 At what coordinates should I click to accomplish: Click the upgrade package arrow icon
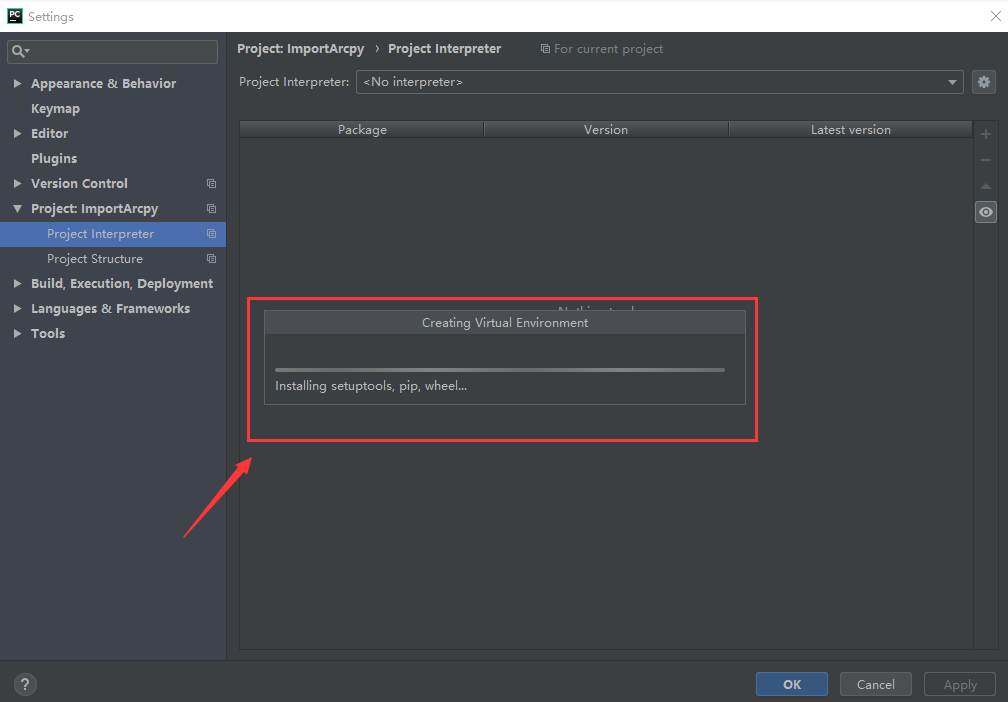coord(986,186)
